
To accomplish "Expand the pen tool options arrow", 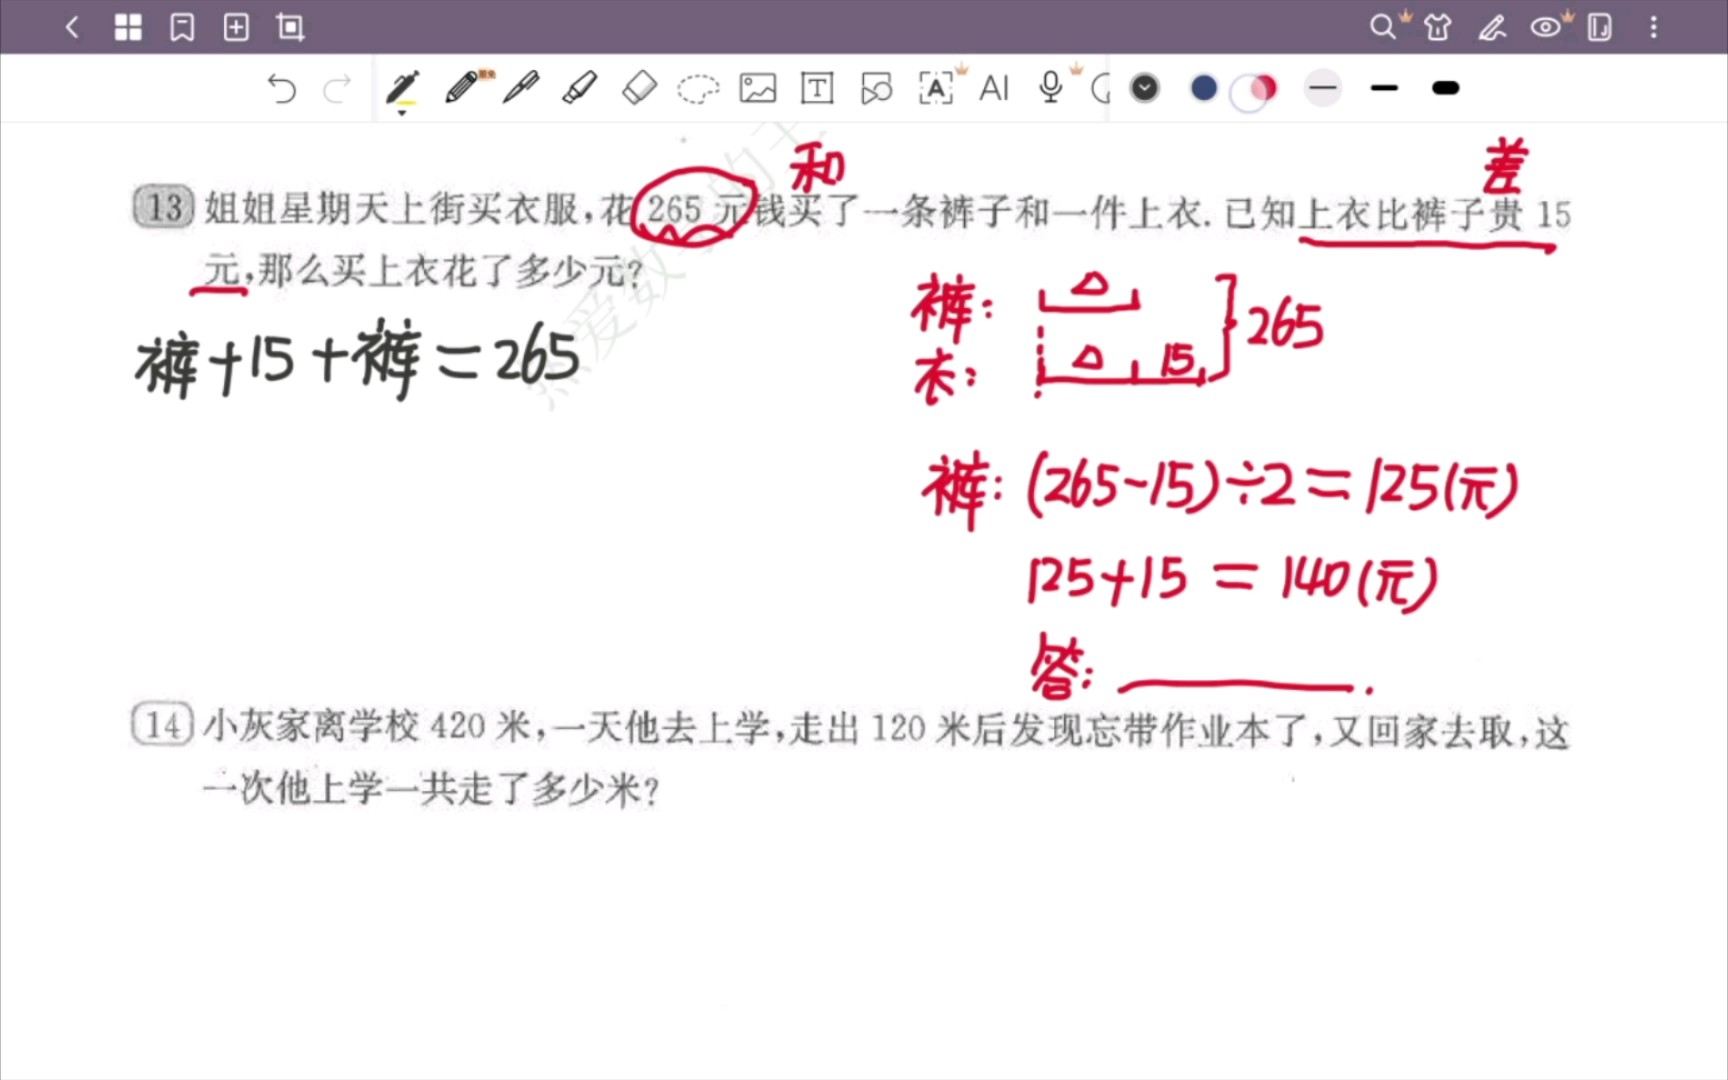I will pos(402,113).
